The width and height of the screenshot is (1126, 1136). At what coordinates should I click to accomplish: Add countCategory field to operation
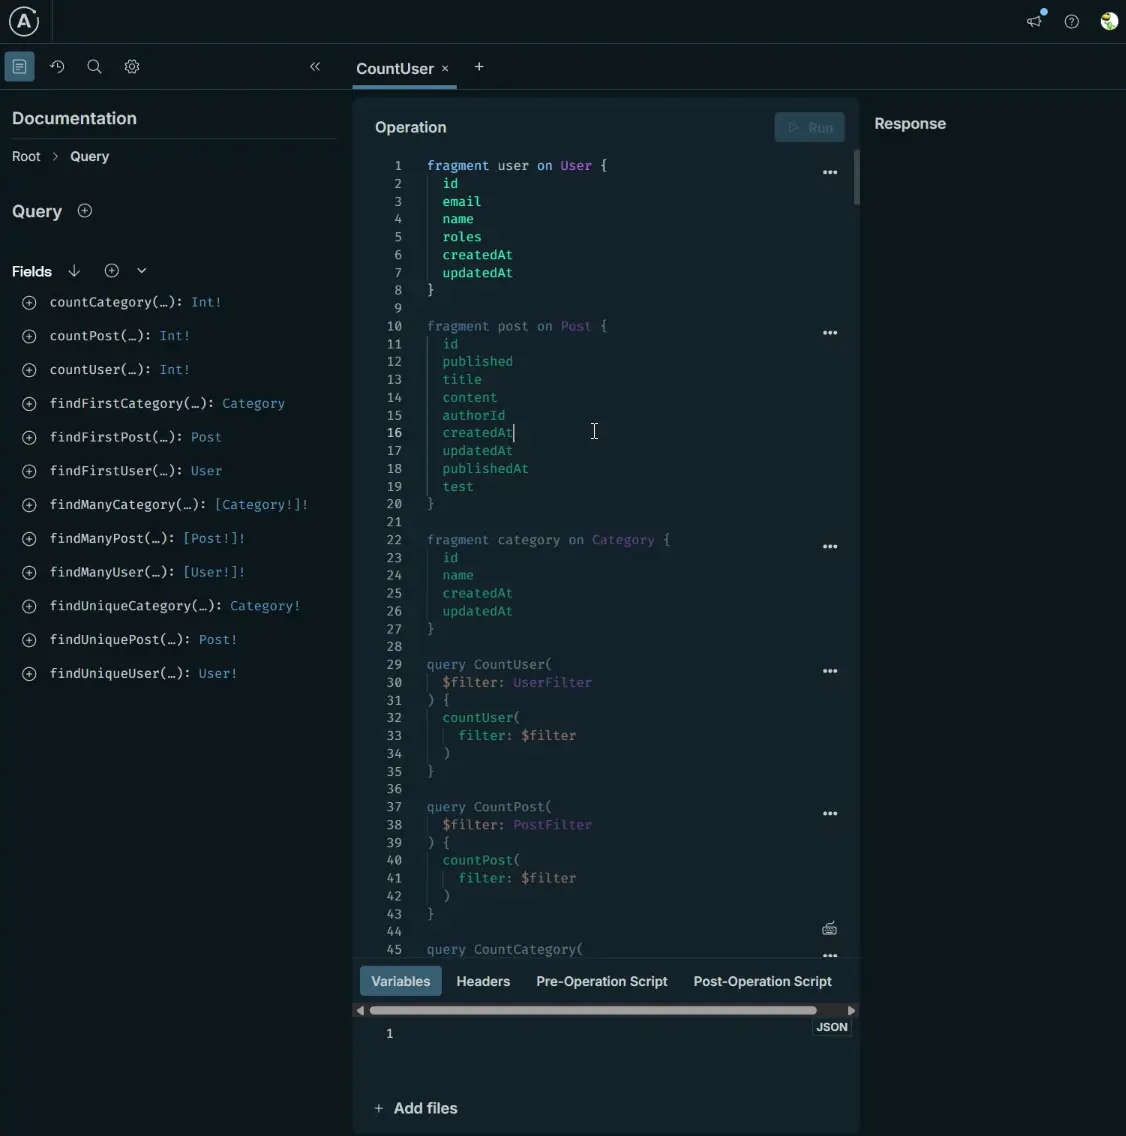[29, 303]
